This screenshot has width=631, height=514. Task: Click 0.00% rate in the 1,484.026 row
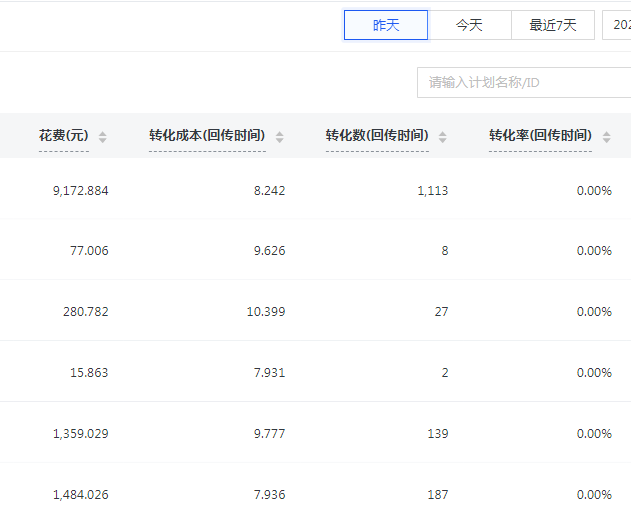tap(594, 494)
